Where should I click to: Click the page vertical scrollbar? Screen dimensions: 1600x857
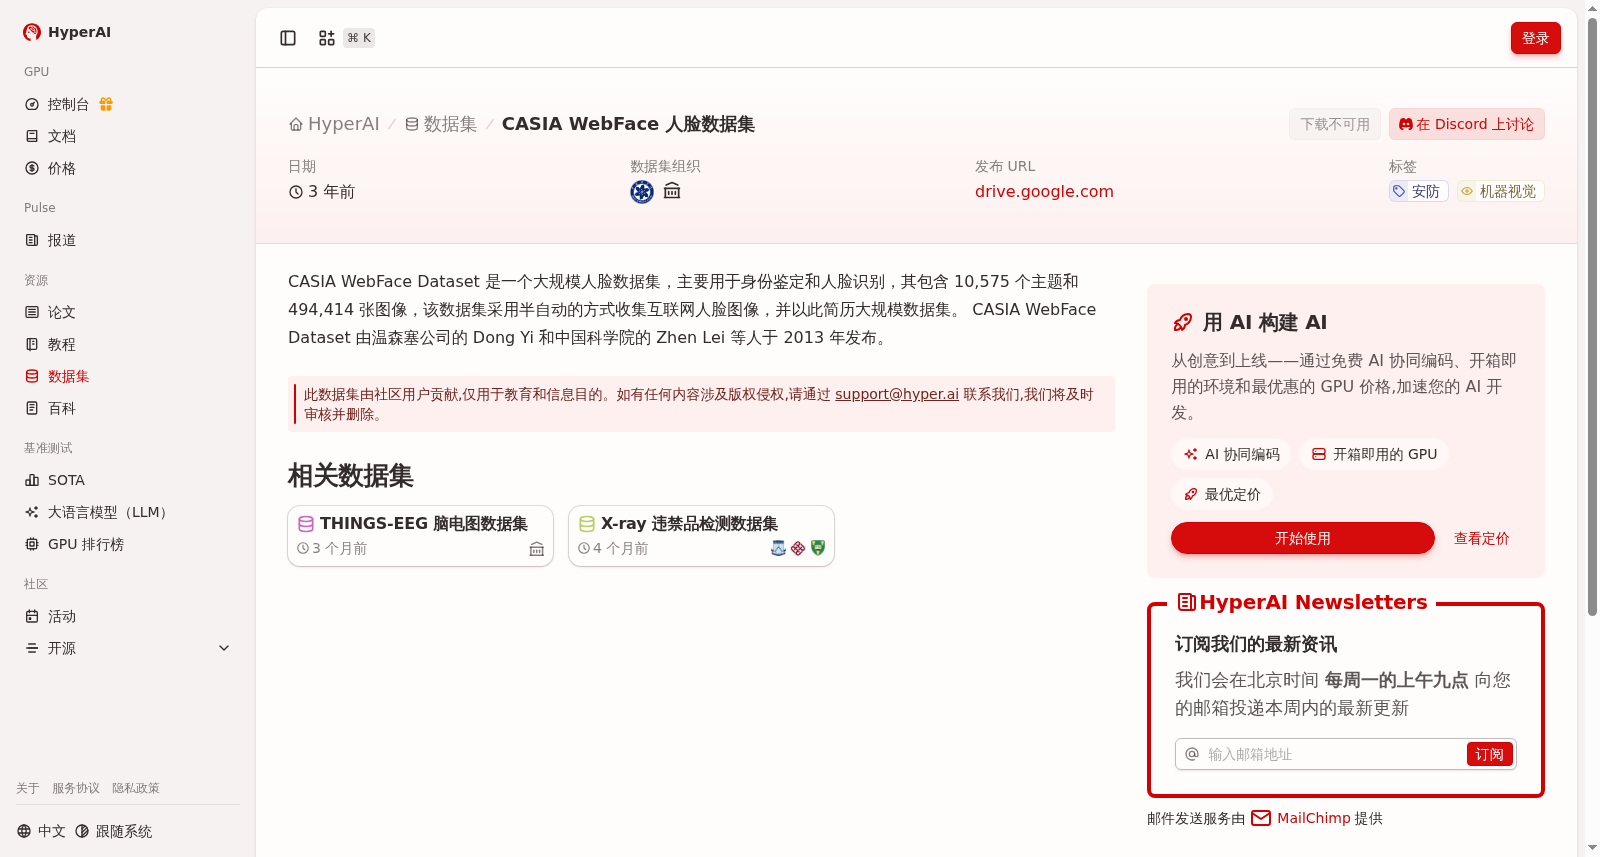coord(1592,316)
